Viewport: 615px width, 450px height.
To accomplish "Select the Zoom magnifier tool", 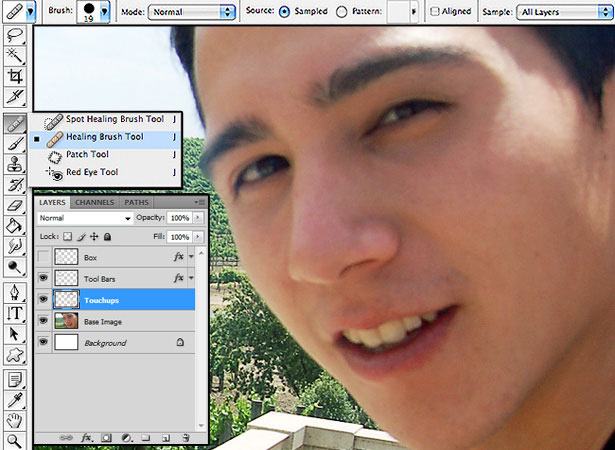I will (15, 440).
